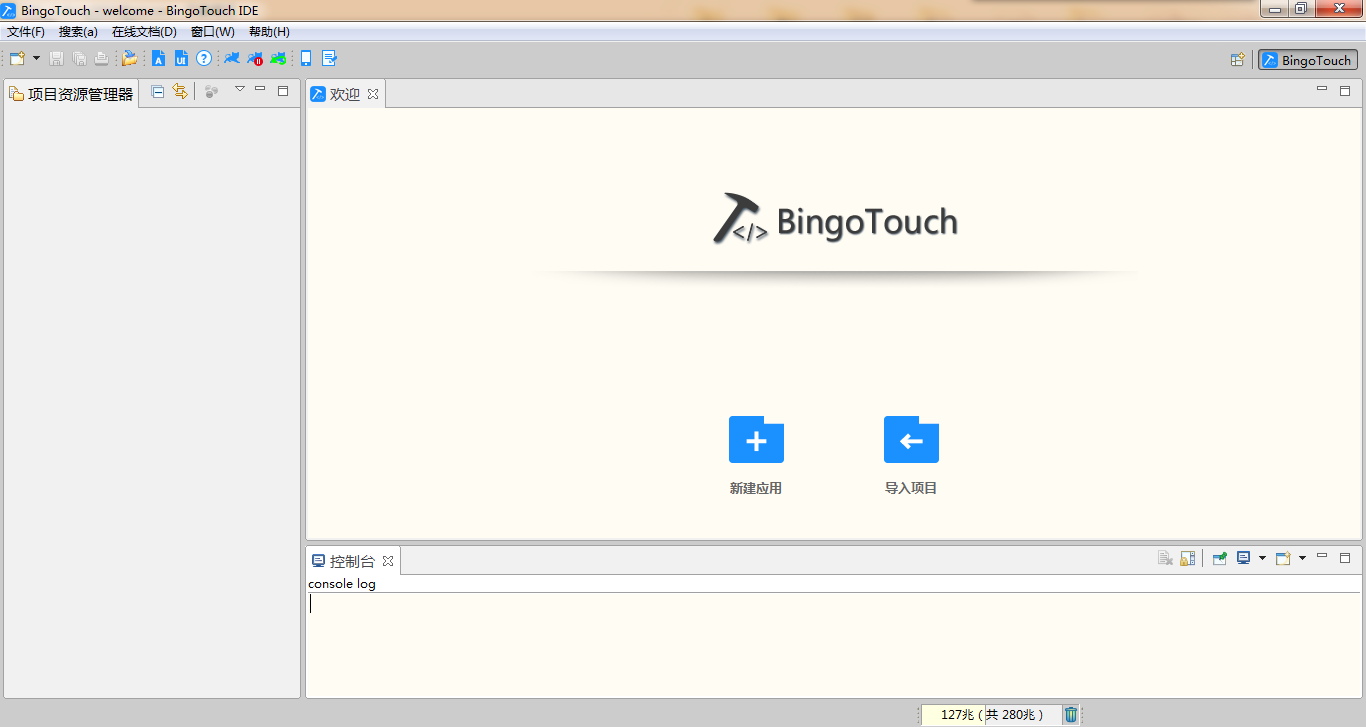The width and height of the screenshot is (1366, 727).
Task: Open the 搜索(a) menu
Action: coord(78,32)
